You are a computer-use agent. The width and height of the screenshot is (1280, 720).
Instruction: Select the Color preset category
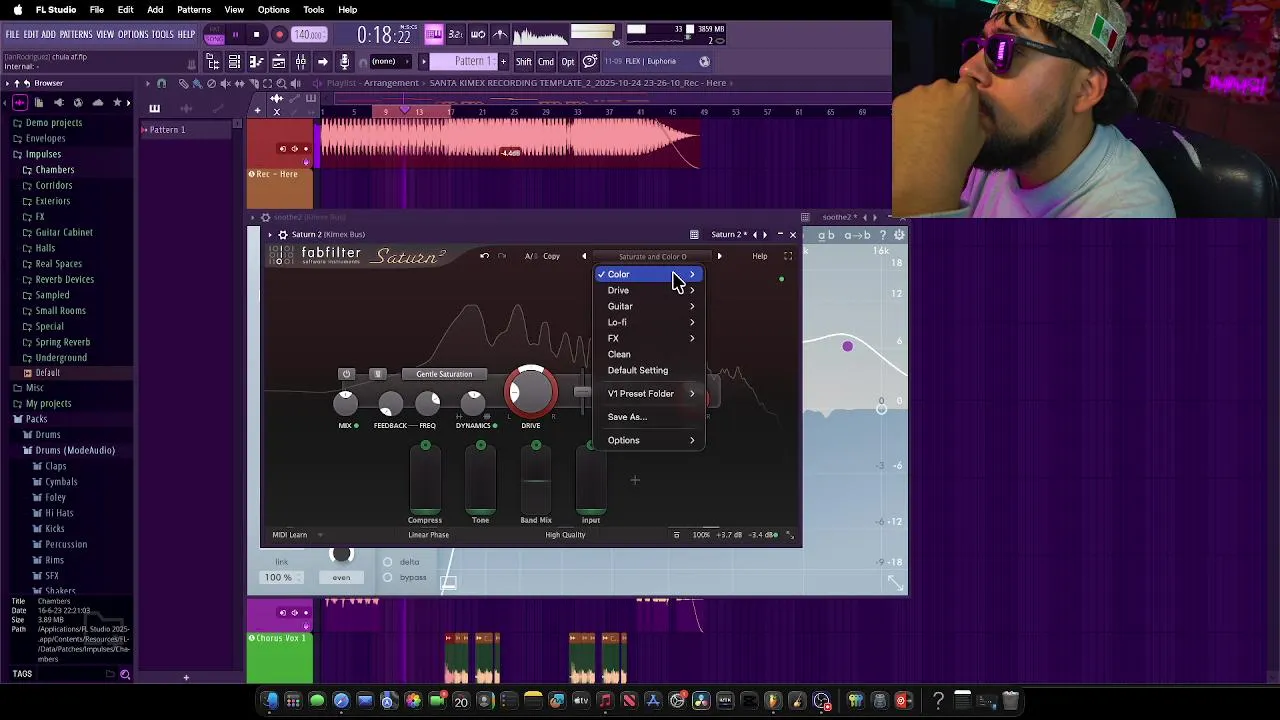(650, 274)
